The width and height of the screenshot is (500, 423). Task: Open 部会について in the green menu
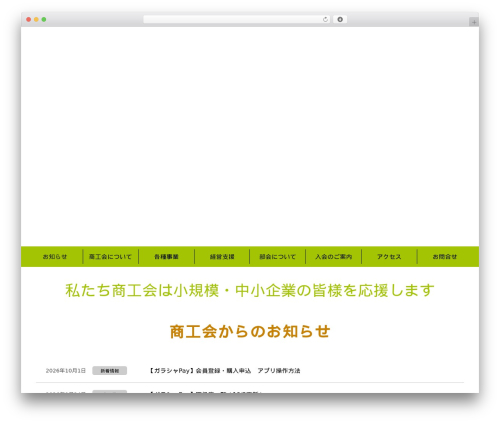(x=278, y=257)
